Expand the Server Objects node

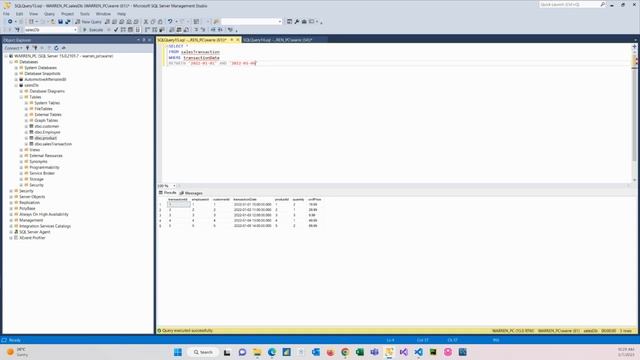[x=11, y=197]
